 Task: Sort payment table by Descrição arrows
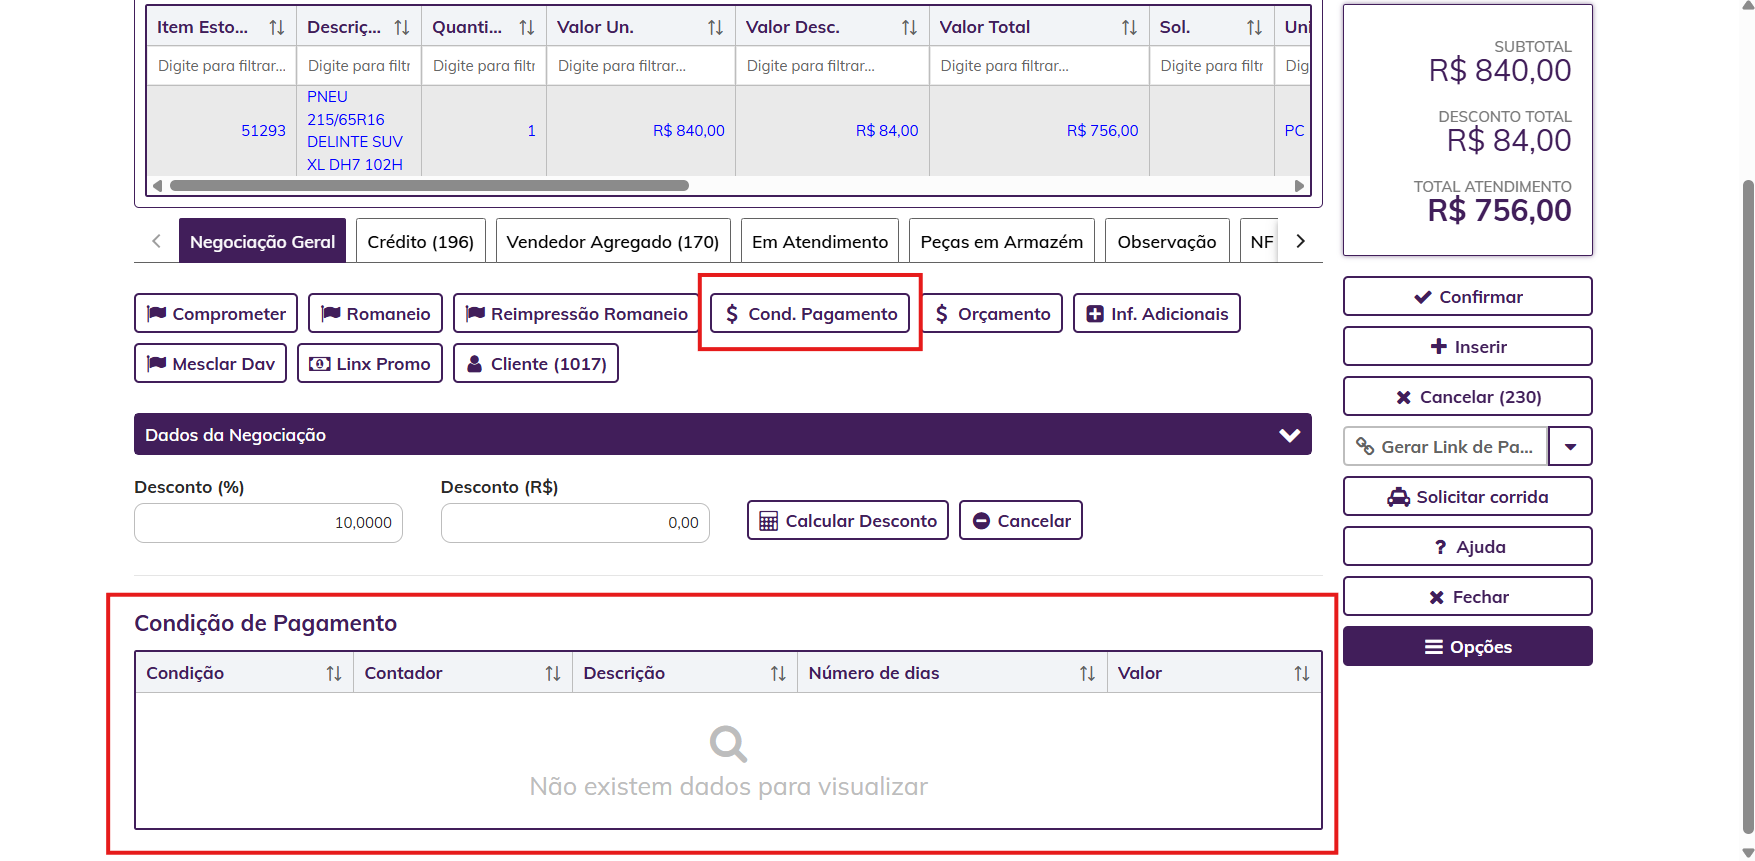point(778,674)
